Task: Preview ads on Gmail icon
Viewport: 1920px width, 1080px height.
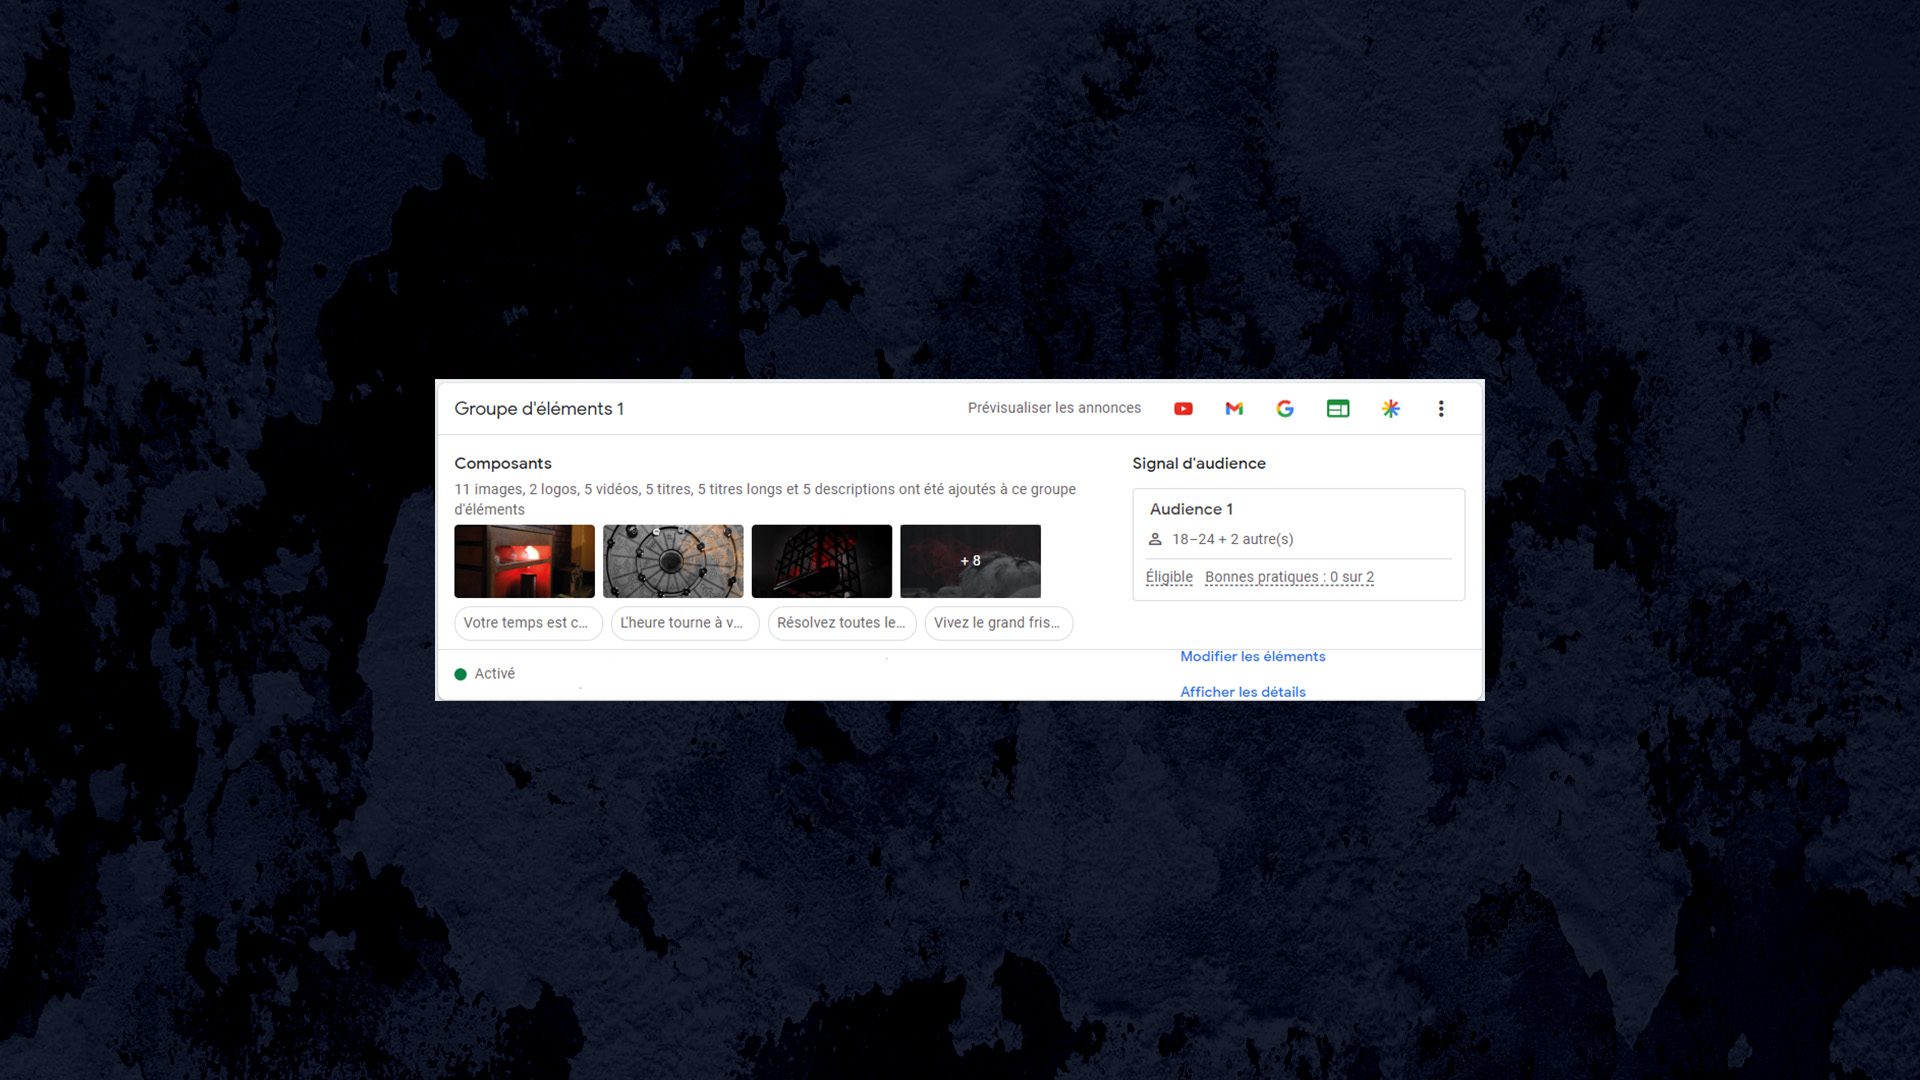Action: (1234, 408)
